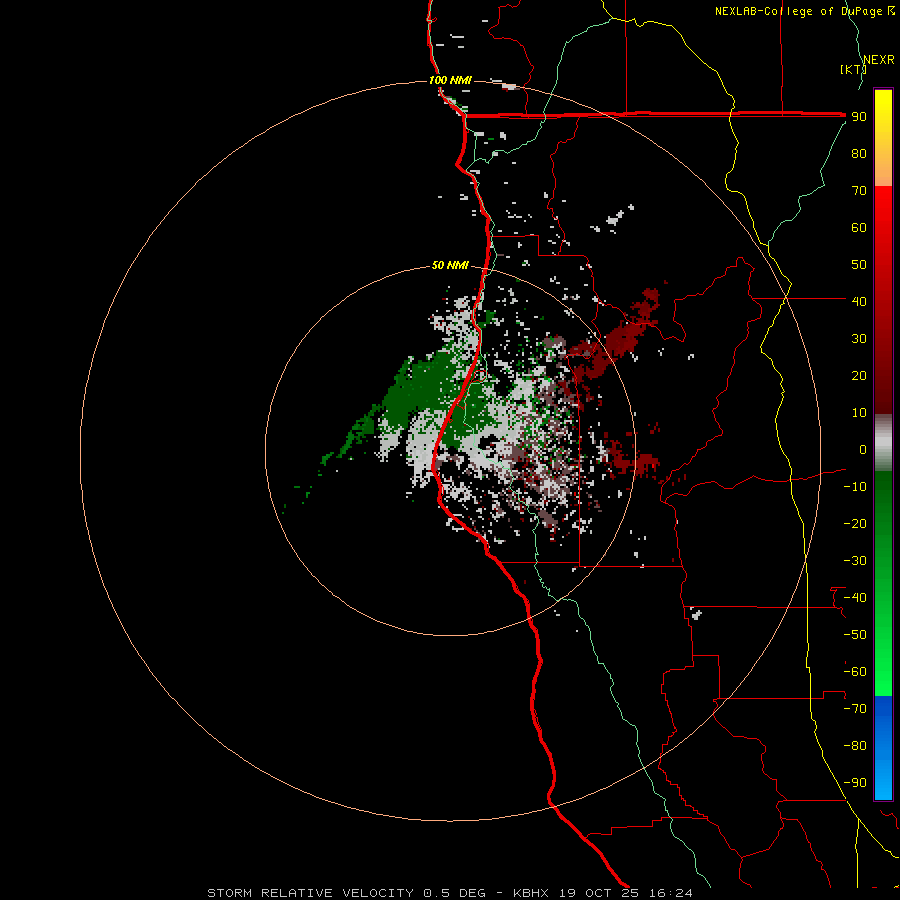Pick the gray zero-velocity segment of color bar
The width and height of the screenshot is (900, 900).
(x=883, y=443)
